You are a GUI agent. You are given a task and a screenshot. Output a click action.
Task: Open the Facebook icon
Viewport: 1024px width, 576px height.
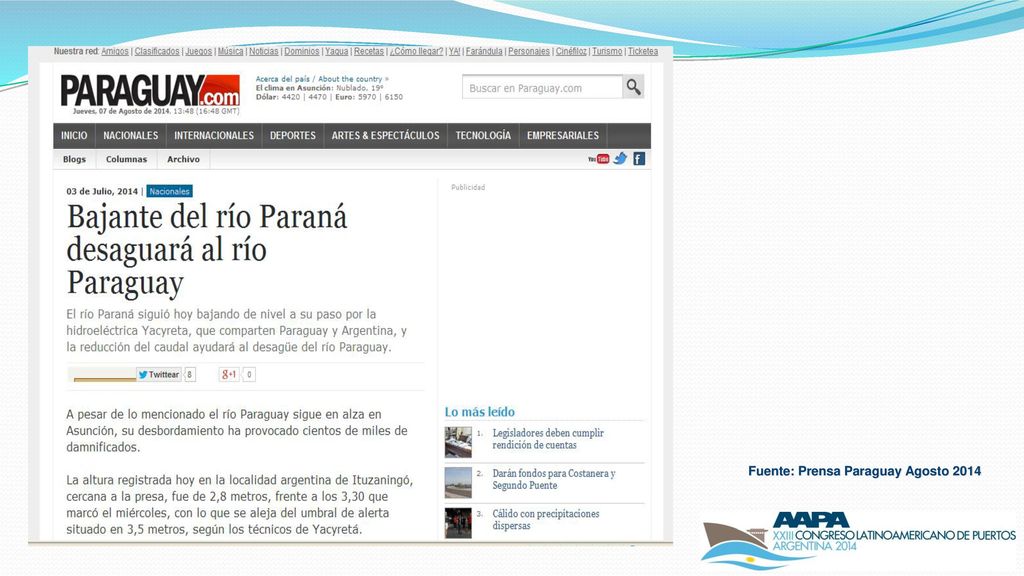[x=639, y=159]
